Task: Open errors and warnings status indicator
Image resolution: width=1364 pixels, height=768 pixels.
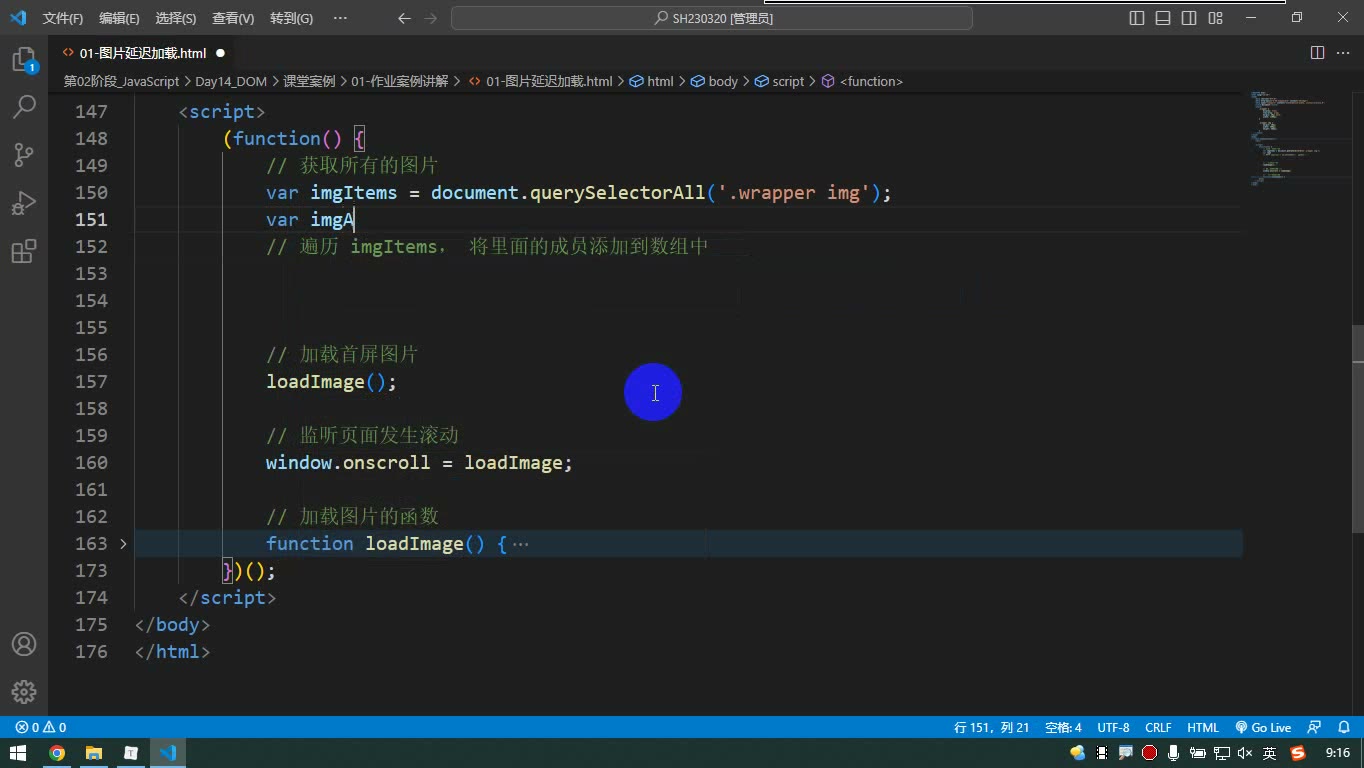Action: 41,727
